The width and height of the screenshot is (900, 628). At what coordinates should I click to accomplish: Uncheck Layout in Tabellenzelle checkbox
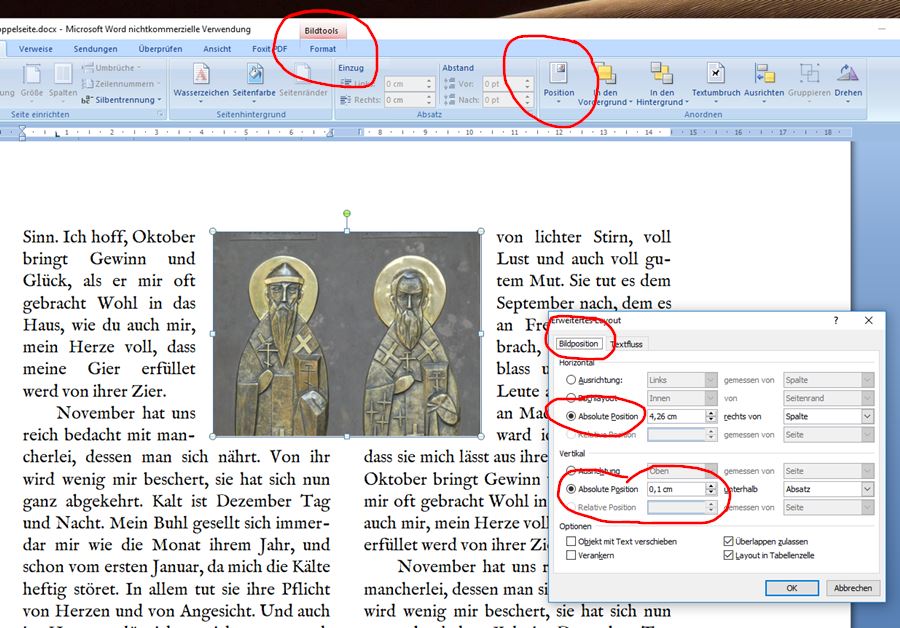pos(728,555)
